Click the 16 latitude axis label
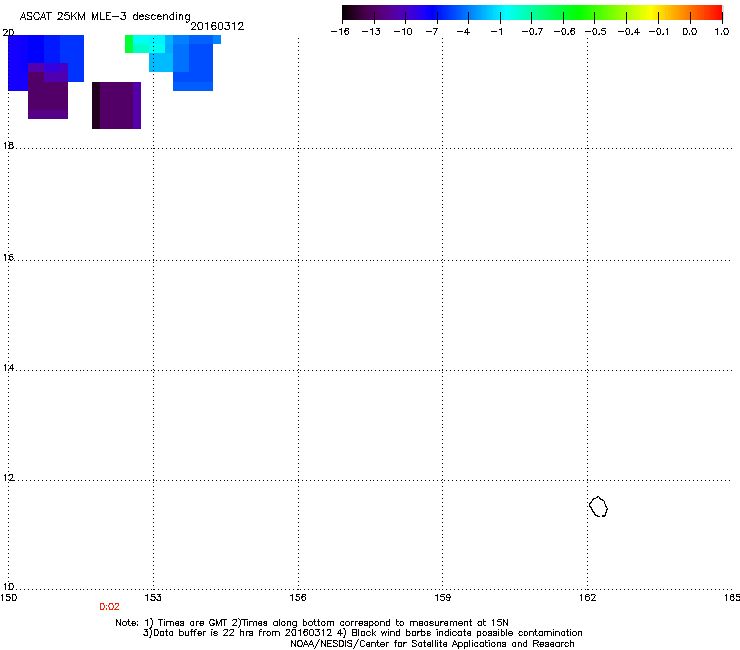 8,258
